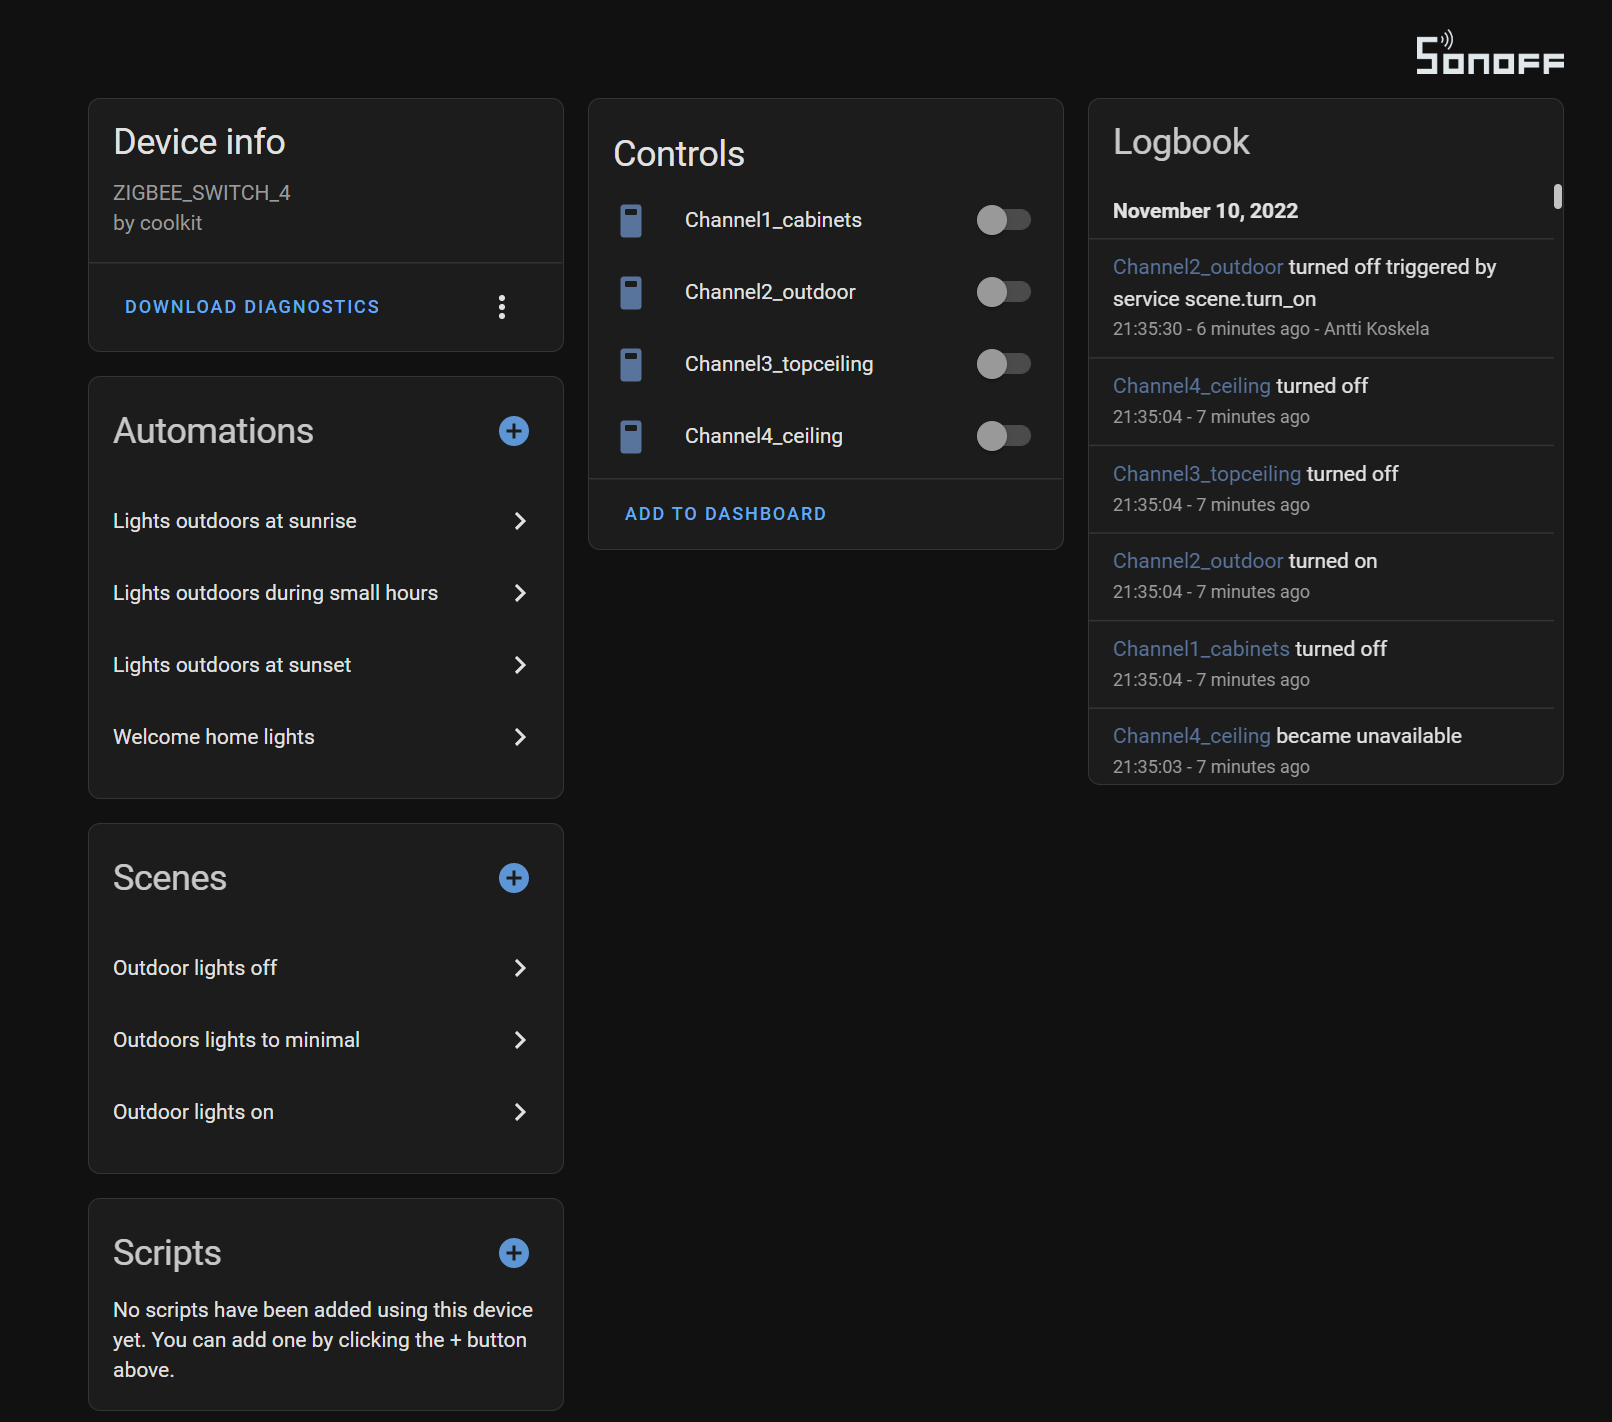Toggle Channel4_ceiling on
This screenshot has height=1422, width=1612.
coord(1004,436)
